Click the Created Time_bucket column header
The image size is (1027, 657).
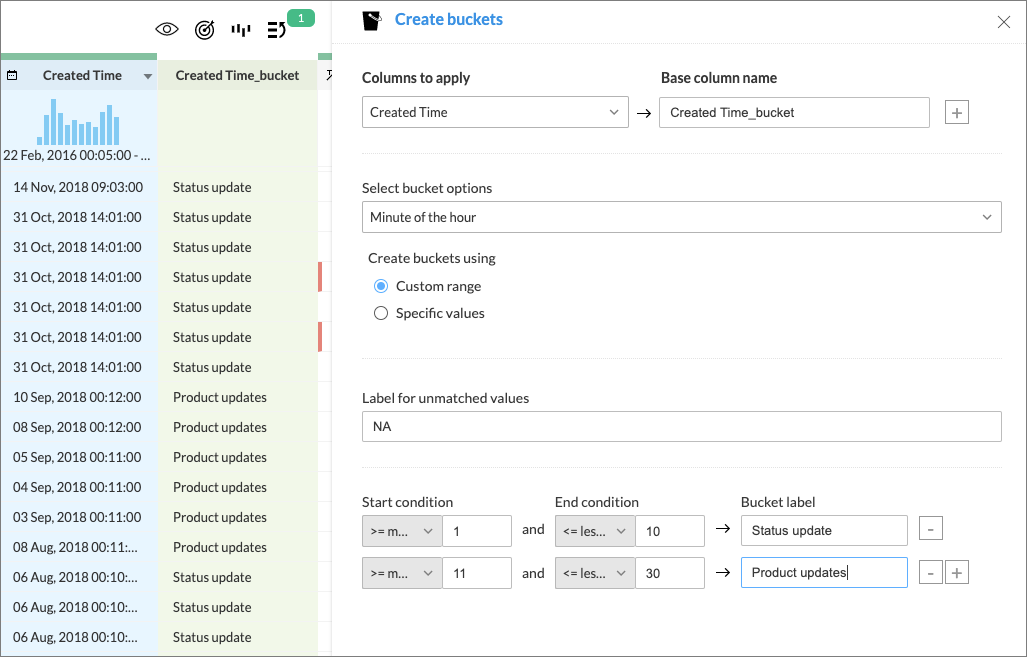click(x=237, y=76)
